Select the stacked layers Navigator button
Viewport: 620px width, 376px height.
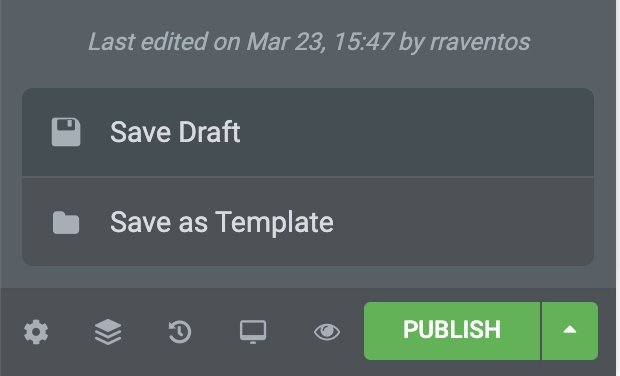click(108, 332)
